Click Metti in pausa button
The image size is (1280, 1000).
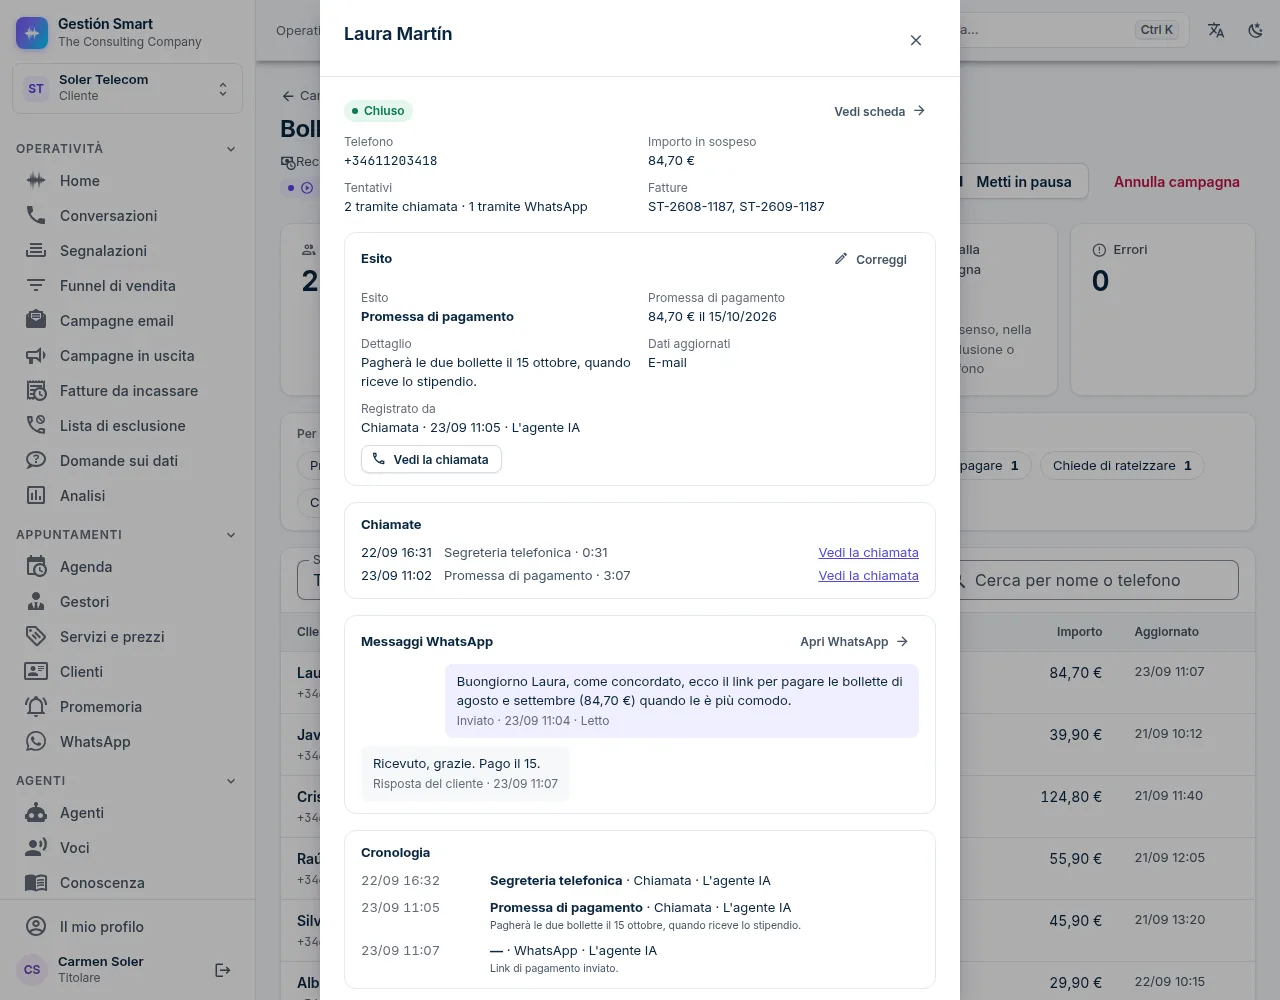coord(1023,182)
